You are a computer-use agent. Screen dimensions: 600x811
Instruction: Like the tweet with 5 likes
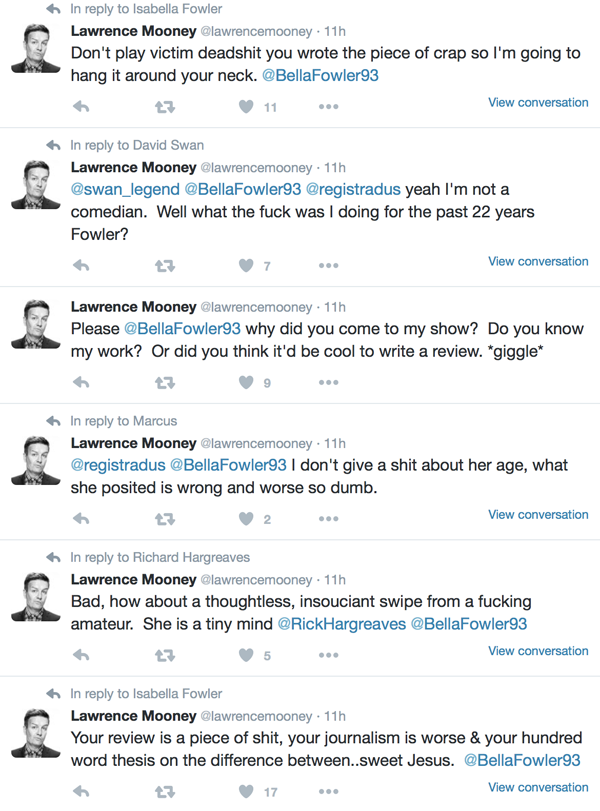click(x=246, y=656)
